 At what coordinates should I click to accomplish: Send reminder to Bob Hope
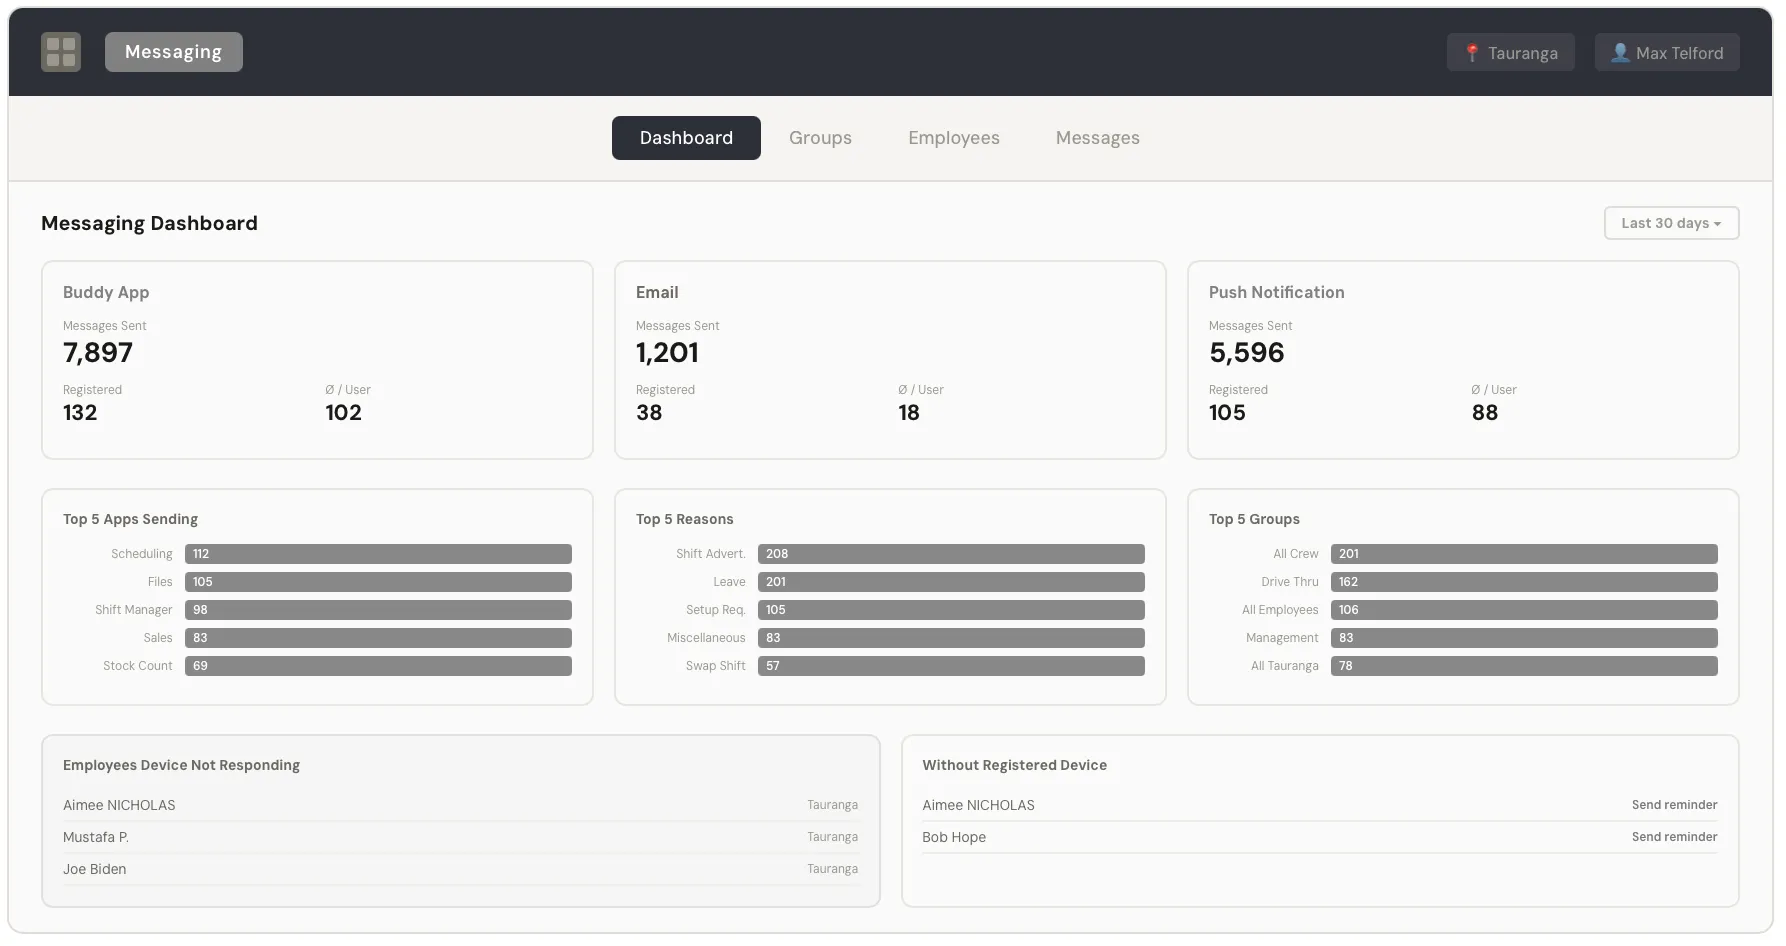click(1674, 837)
